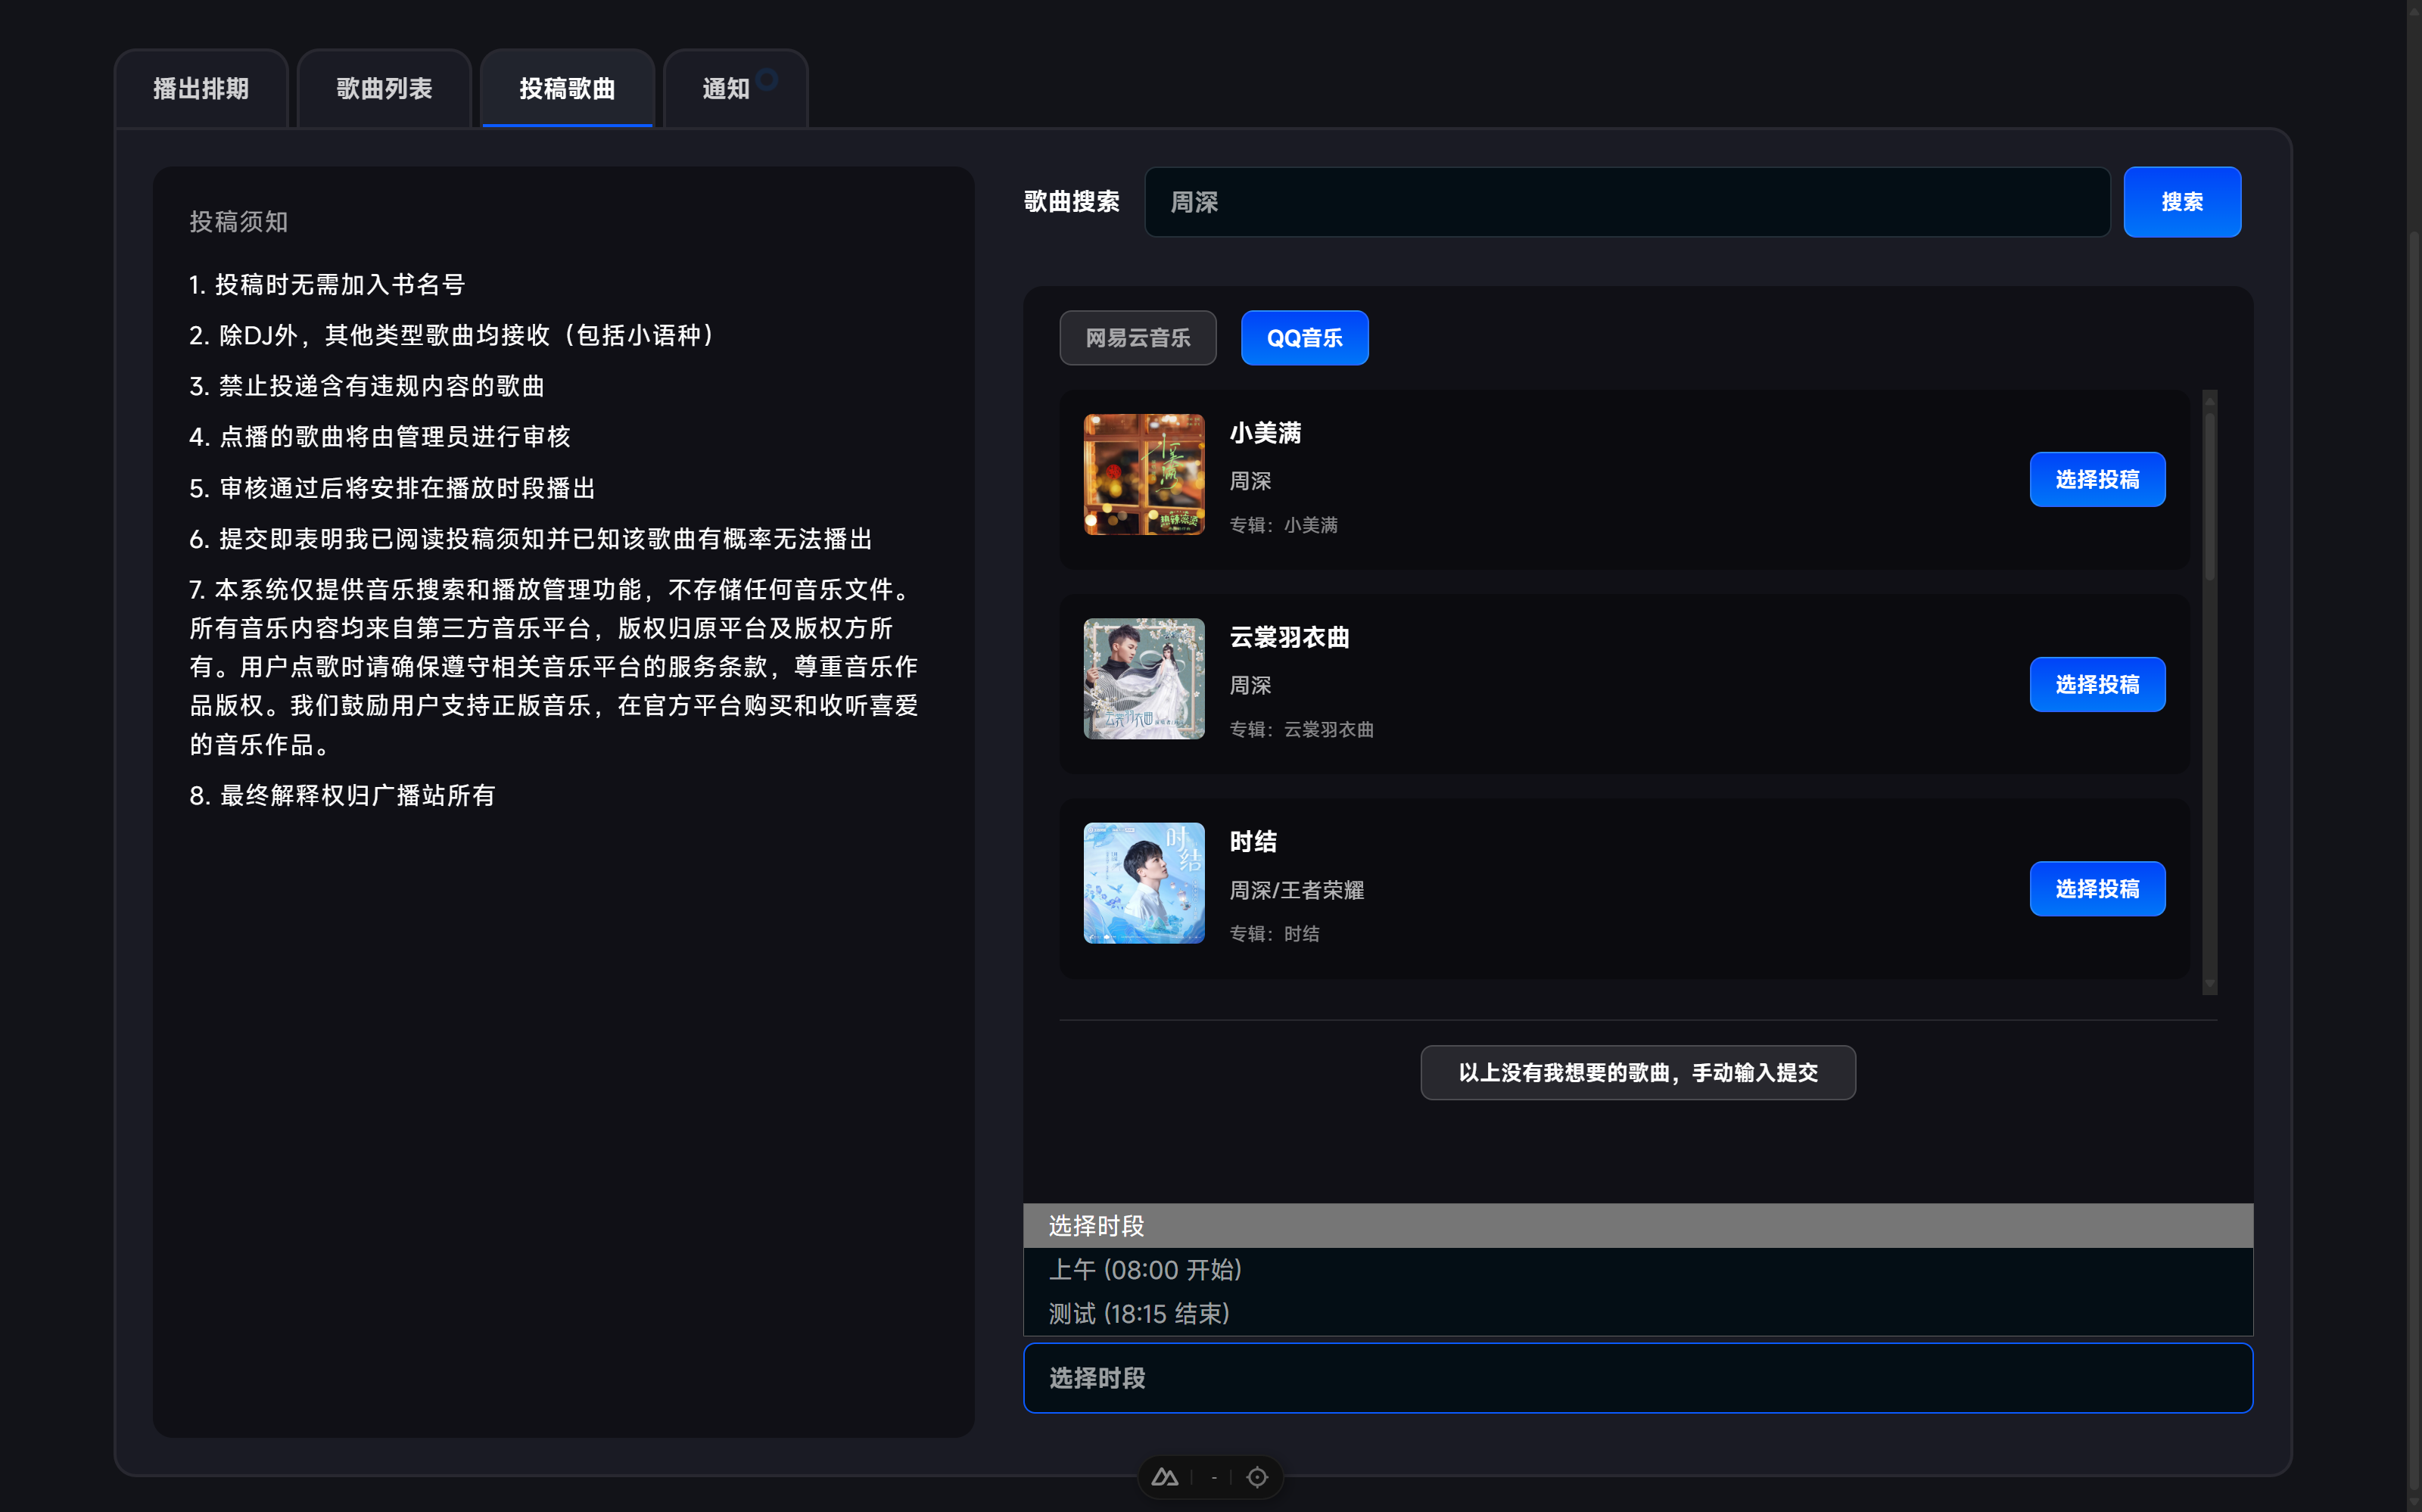This screenshot has width=2422, height=1512.
Task: Click the page vertical scrollbar at right edge
Action: (2414, 756)
